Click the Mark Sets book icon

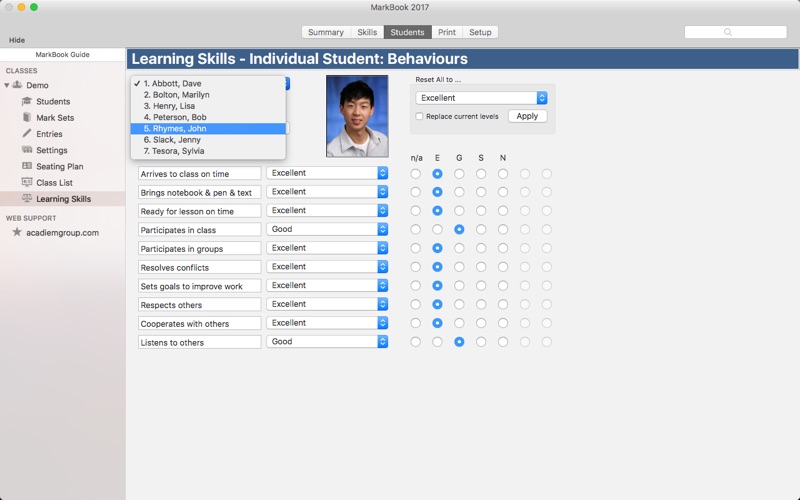coord(27,117)
